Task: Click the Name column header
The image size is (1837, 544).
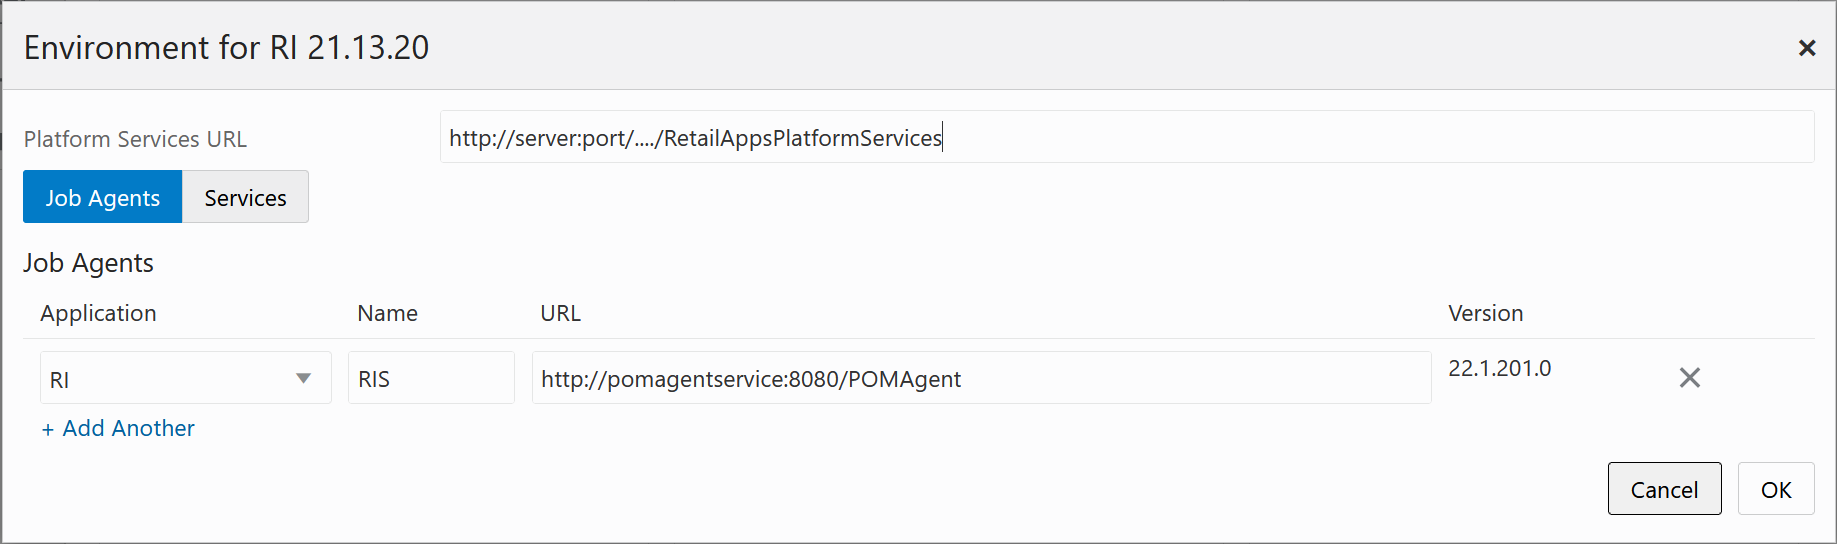Action: coord(387,313)
